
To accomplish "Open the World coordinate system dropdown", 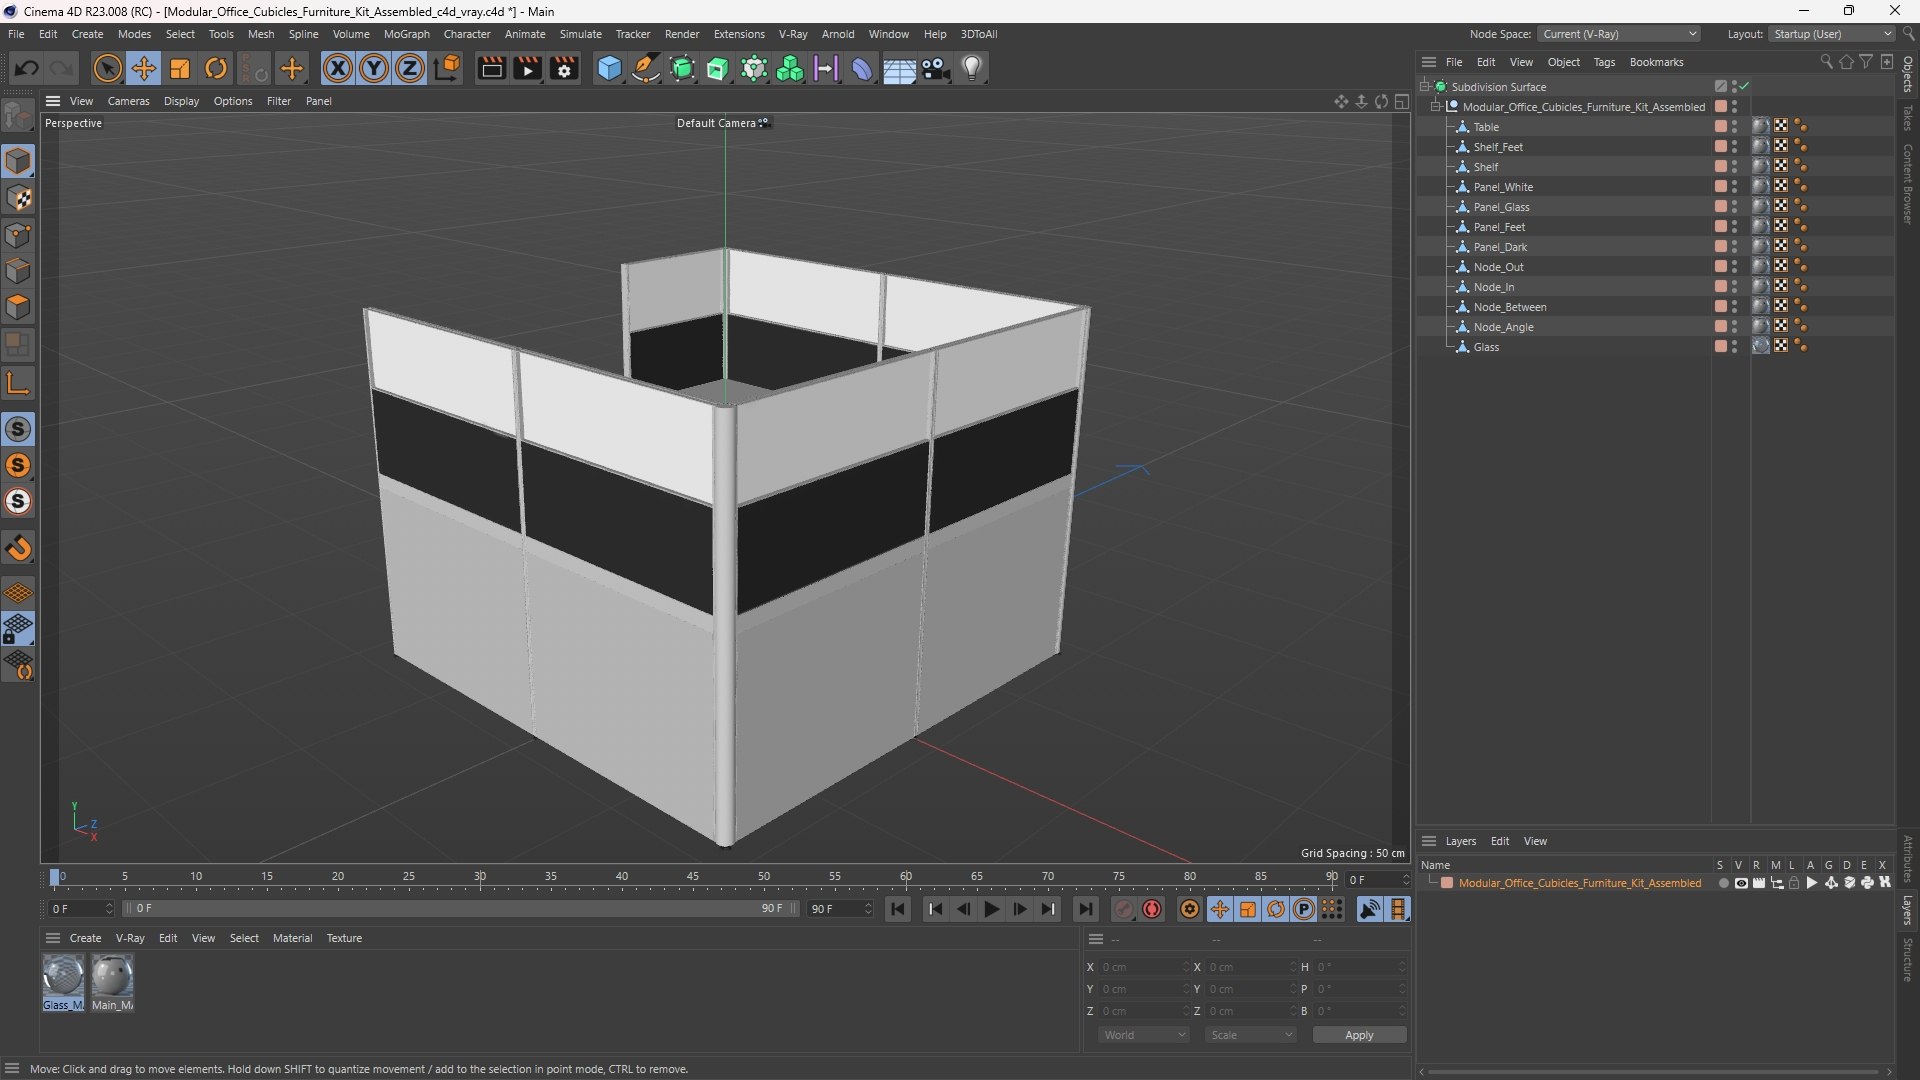I will 1144,1035.
